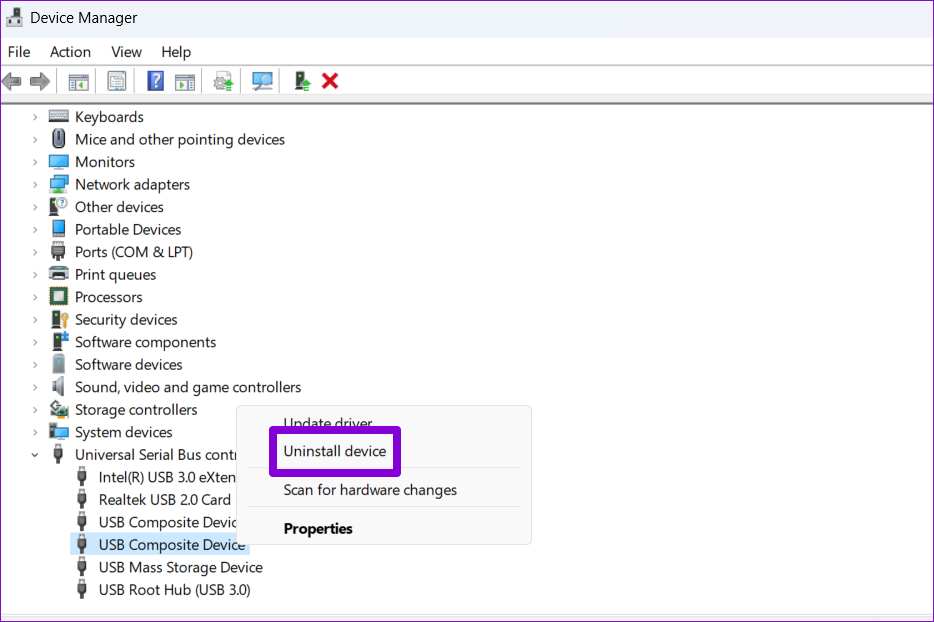
Task: Click the Properties sheet toolbar icon
Action: [x=118, y=81]
